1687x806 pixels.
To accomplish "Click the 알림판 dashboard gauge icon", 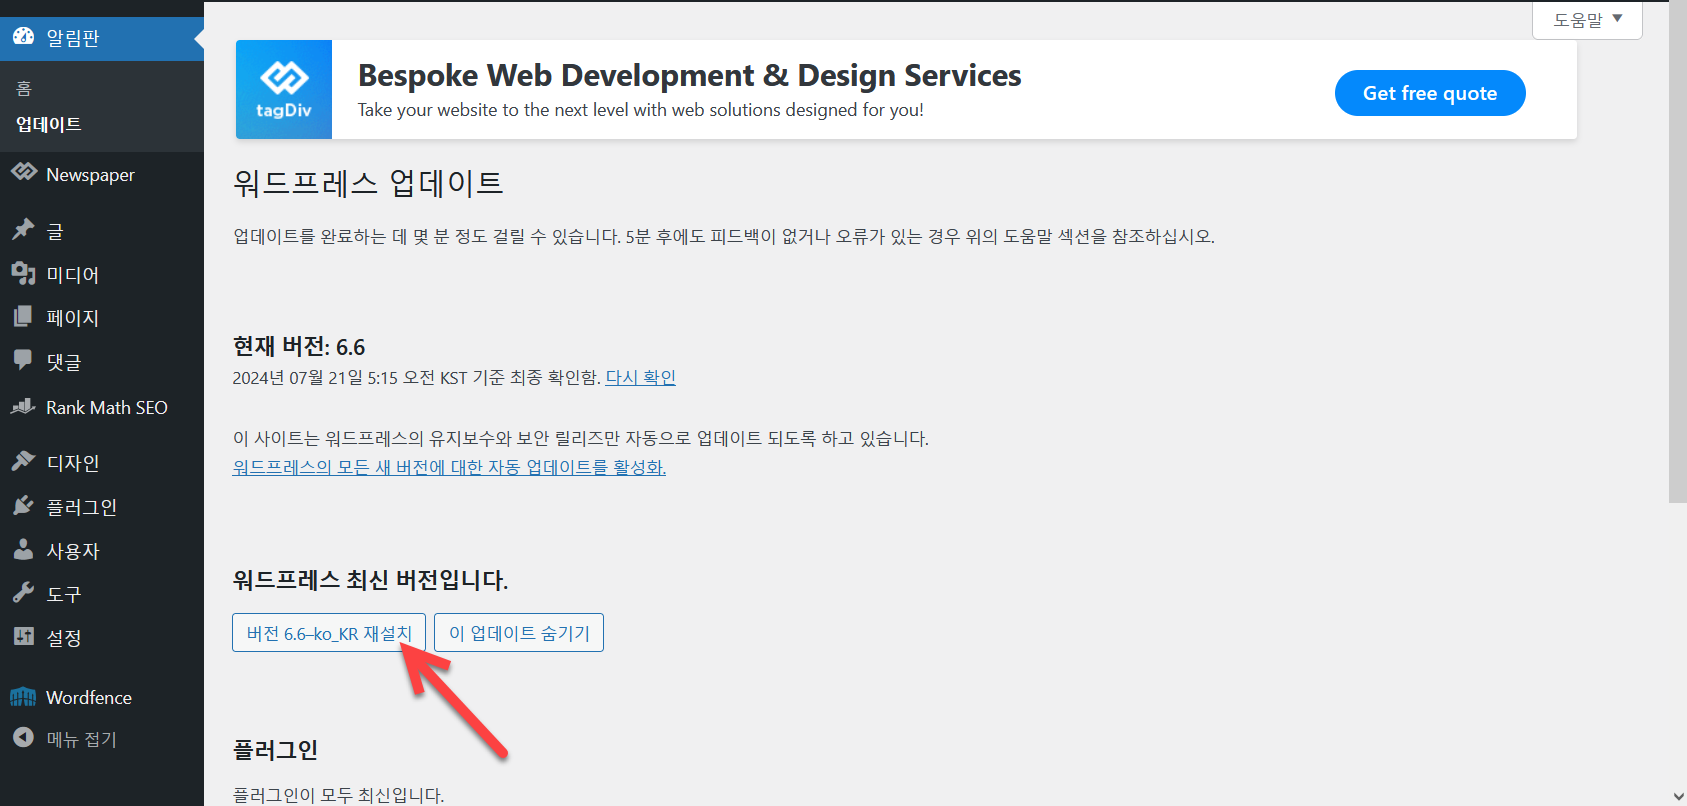I will 23,38.
